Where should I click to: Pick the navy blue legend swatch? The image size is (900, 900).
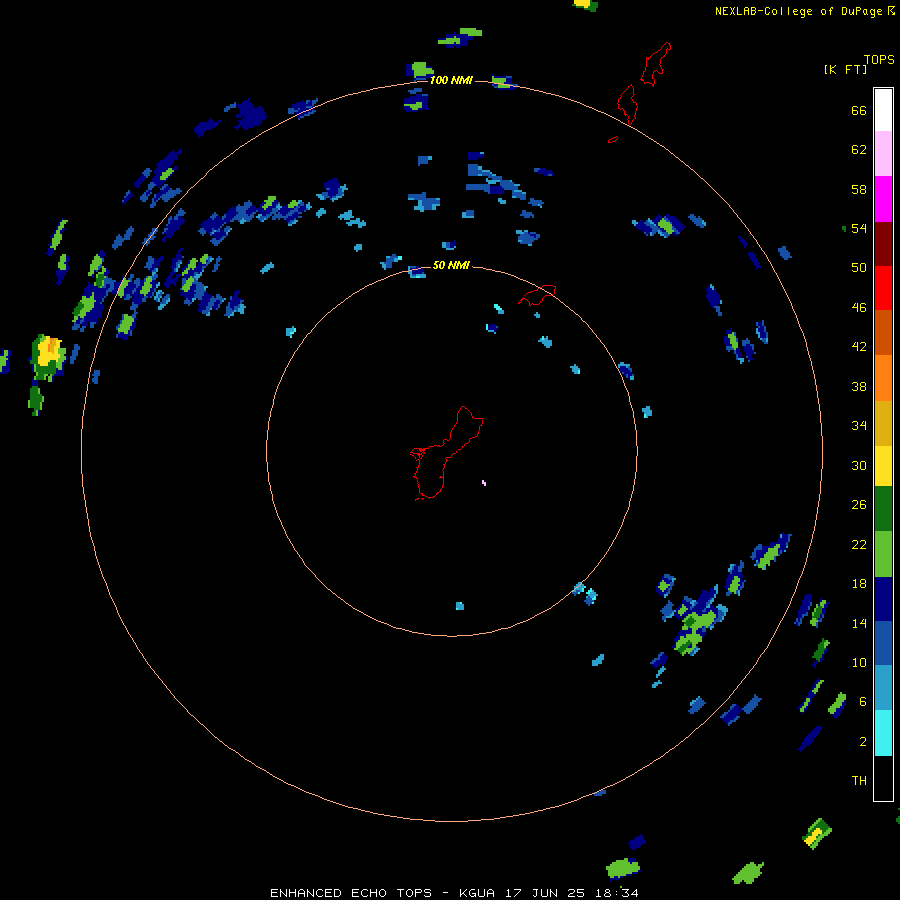click(883, 599)
